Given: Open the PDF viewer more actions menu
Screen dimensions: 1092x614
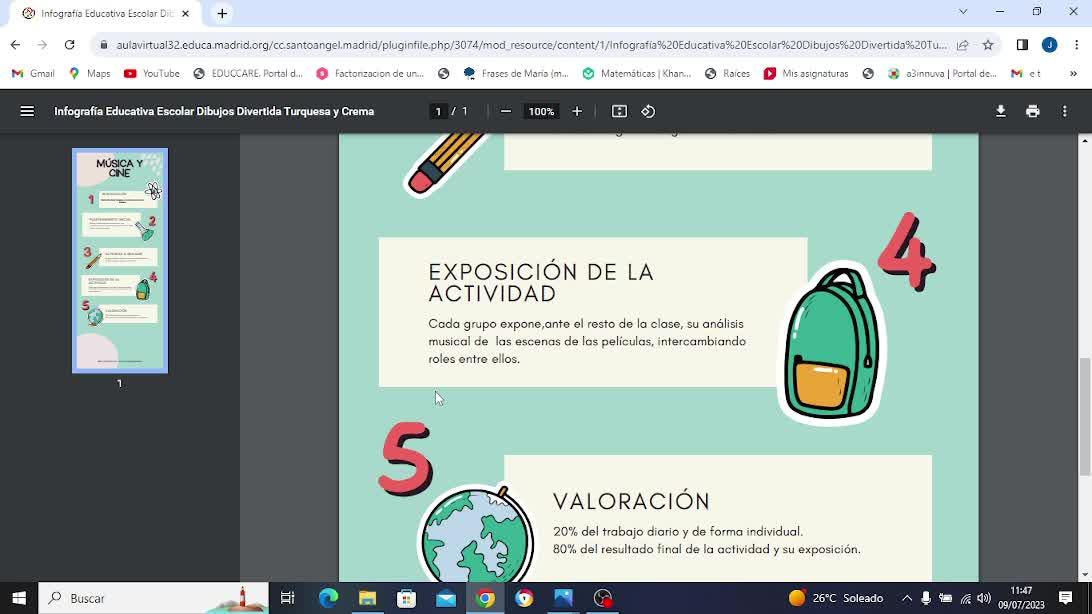Looking at the screenshot, I should 1065,111.
